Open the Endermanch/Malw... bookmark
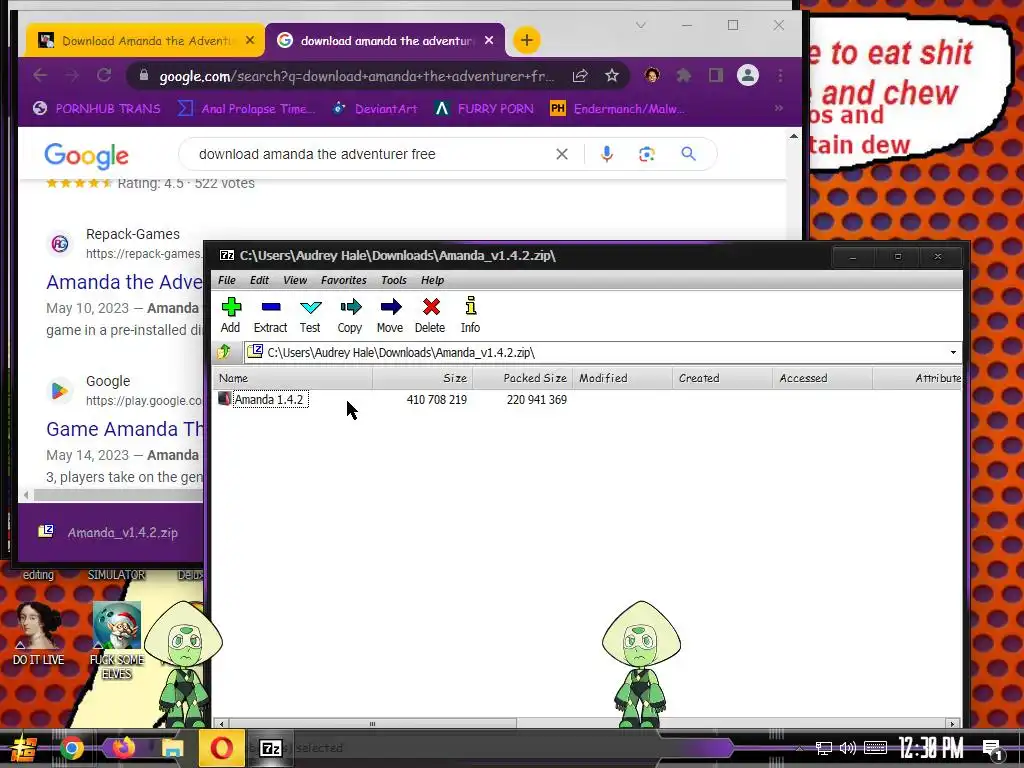 point(618,108)
